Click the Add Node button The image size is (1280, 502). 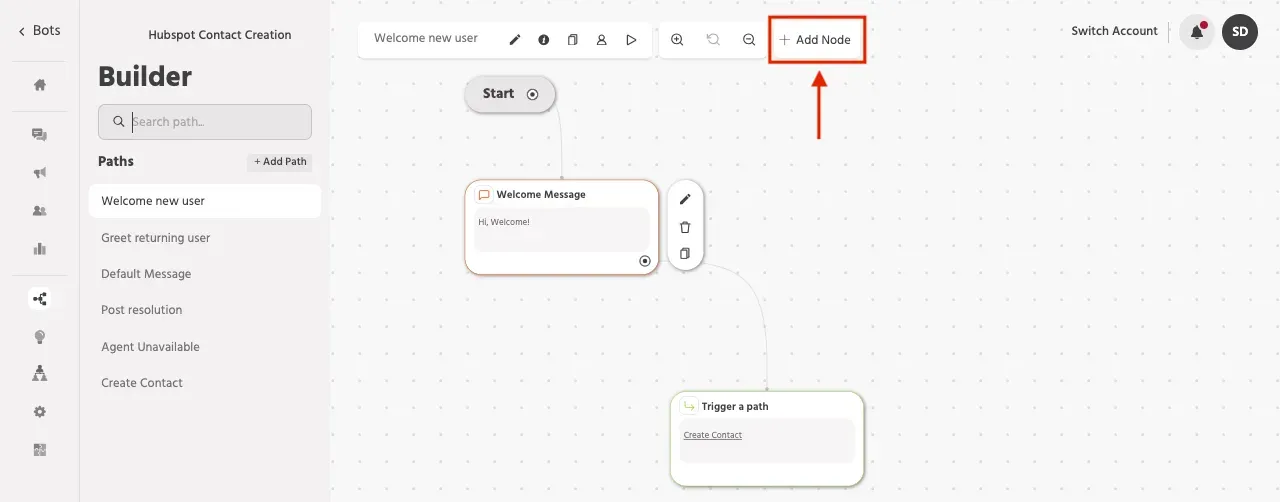[x=816, y=40]
